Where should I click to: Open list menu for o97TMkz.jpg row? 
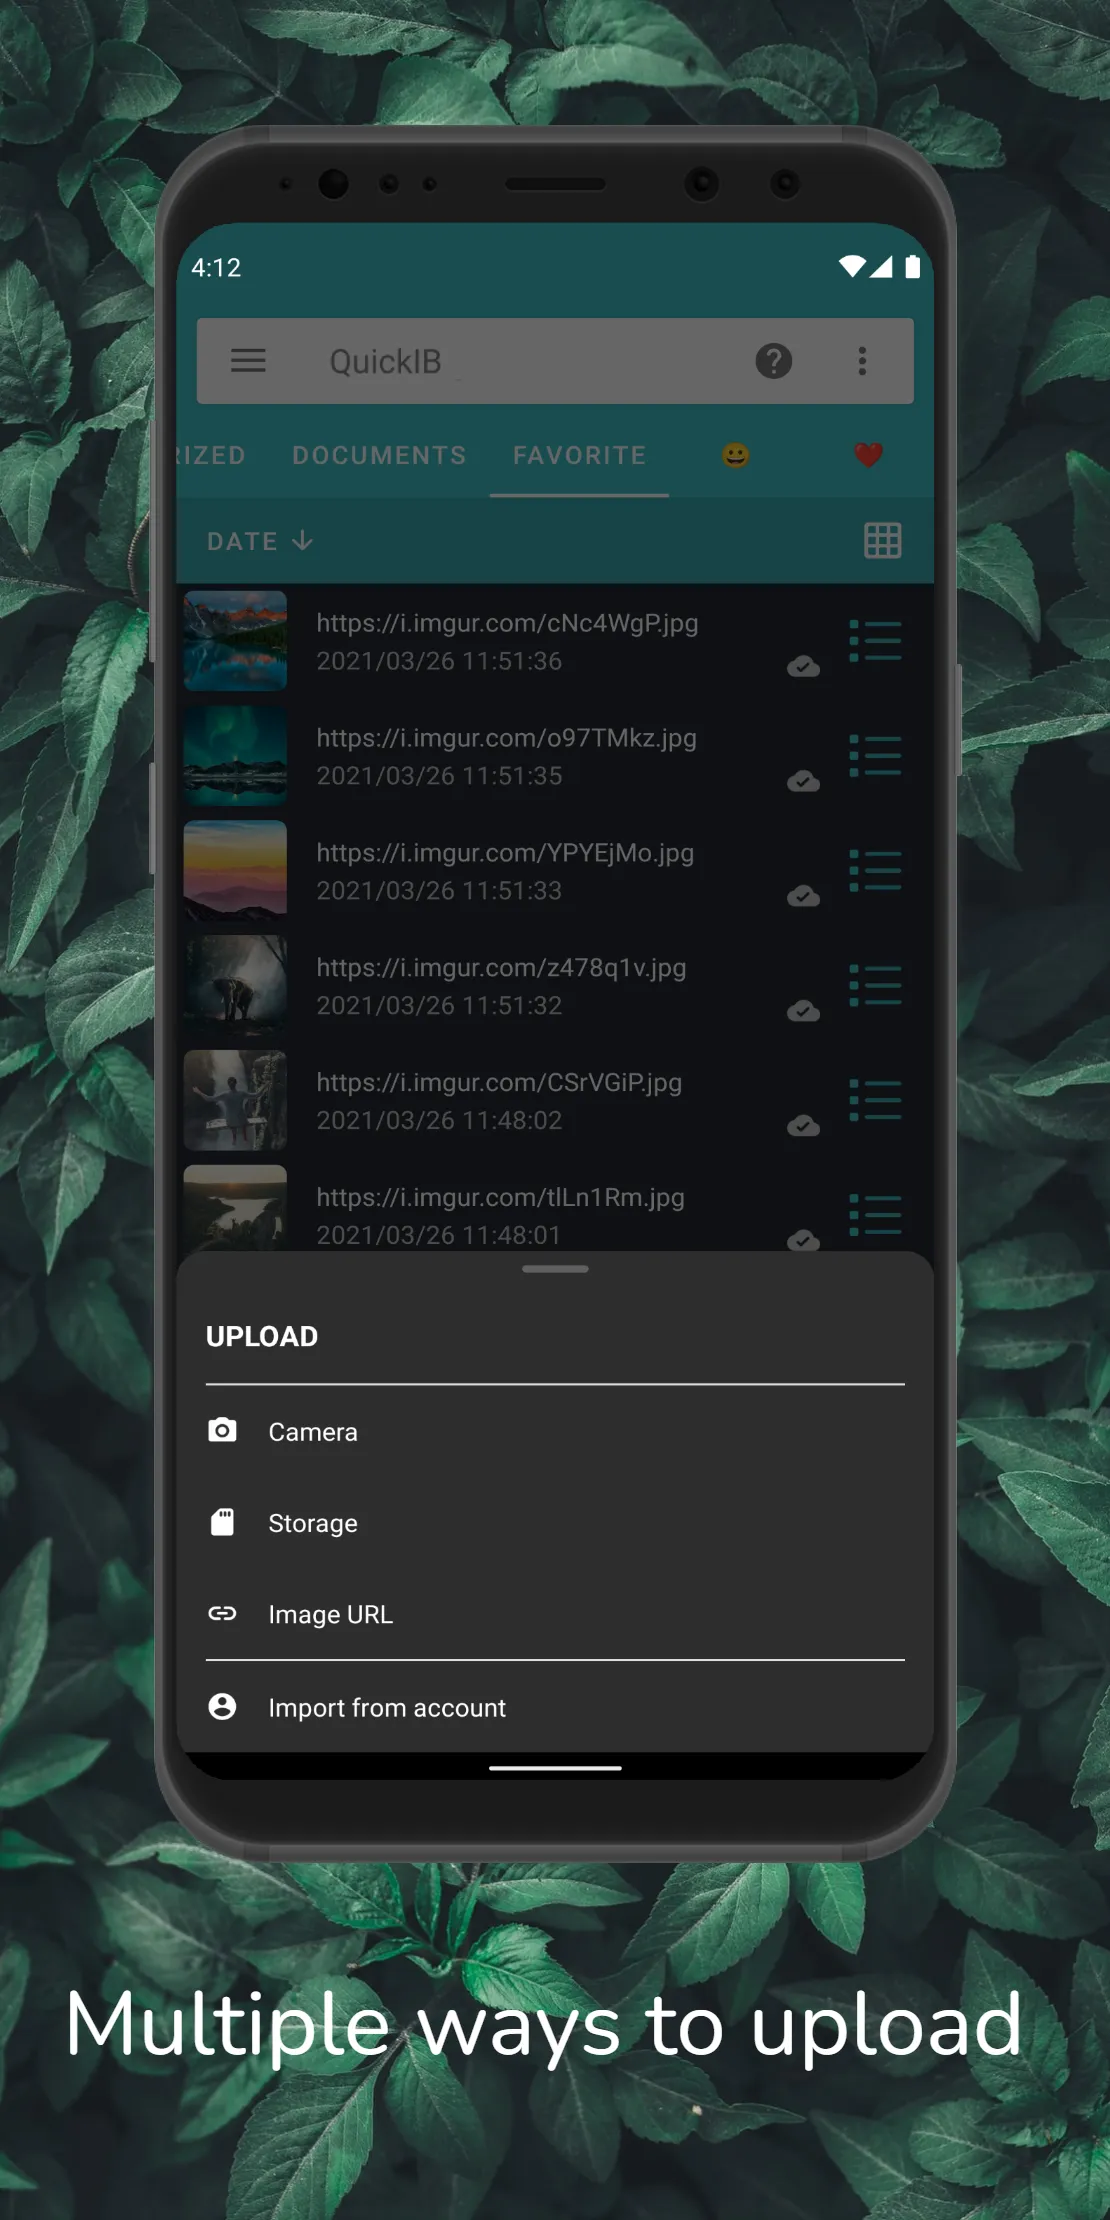pyautogui.click(x=875, y=756)
